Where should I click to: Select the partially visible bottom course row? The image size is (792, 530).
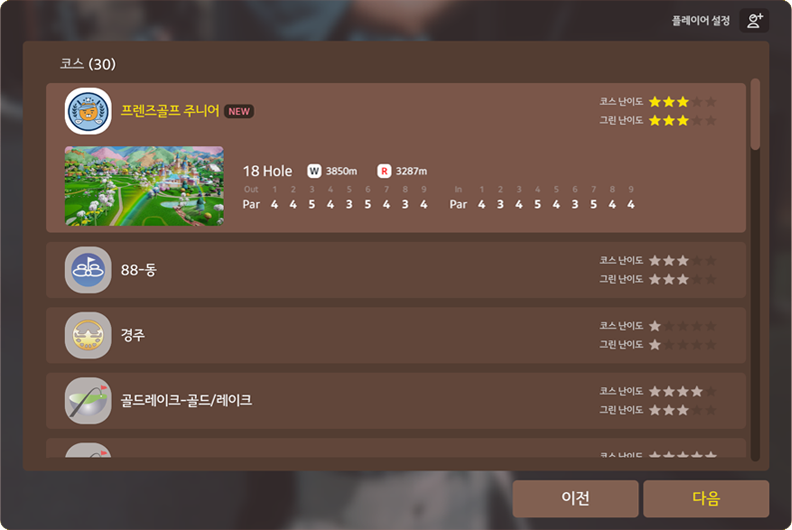[396, 448]
